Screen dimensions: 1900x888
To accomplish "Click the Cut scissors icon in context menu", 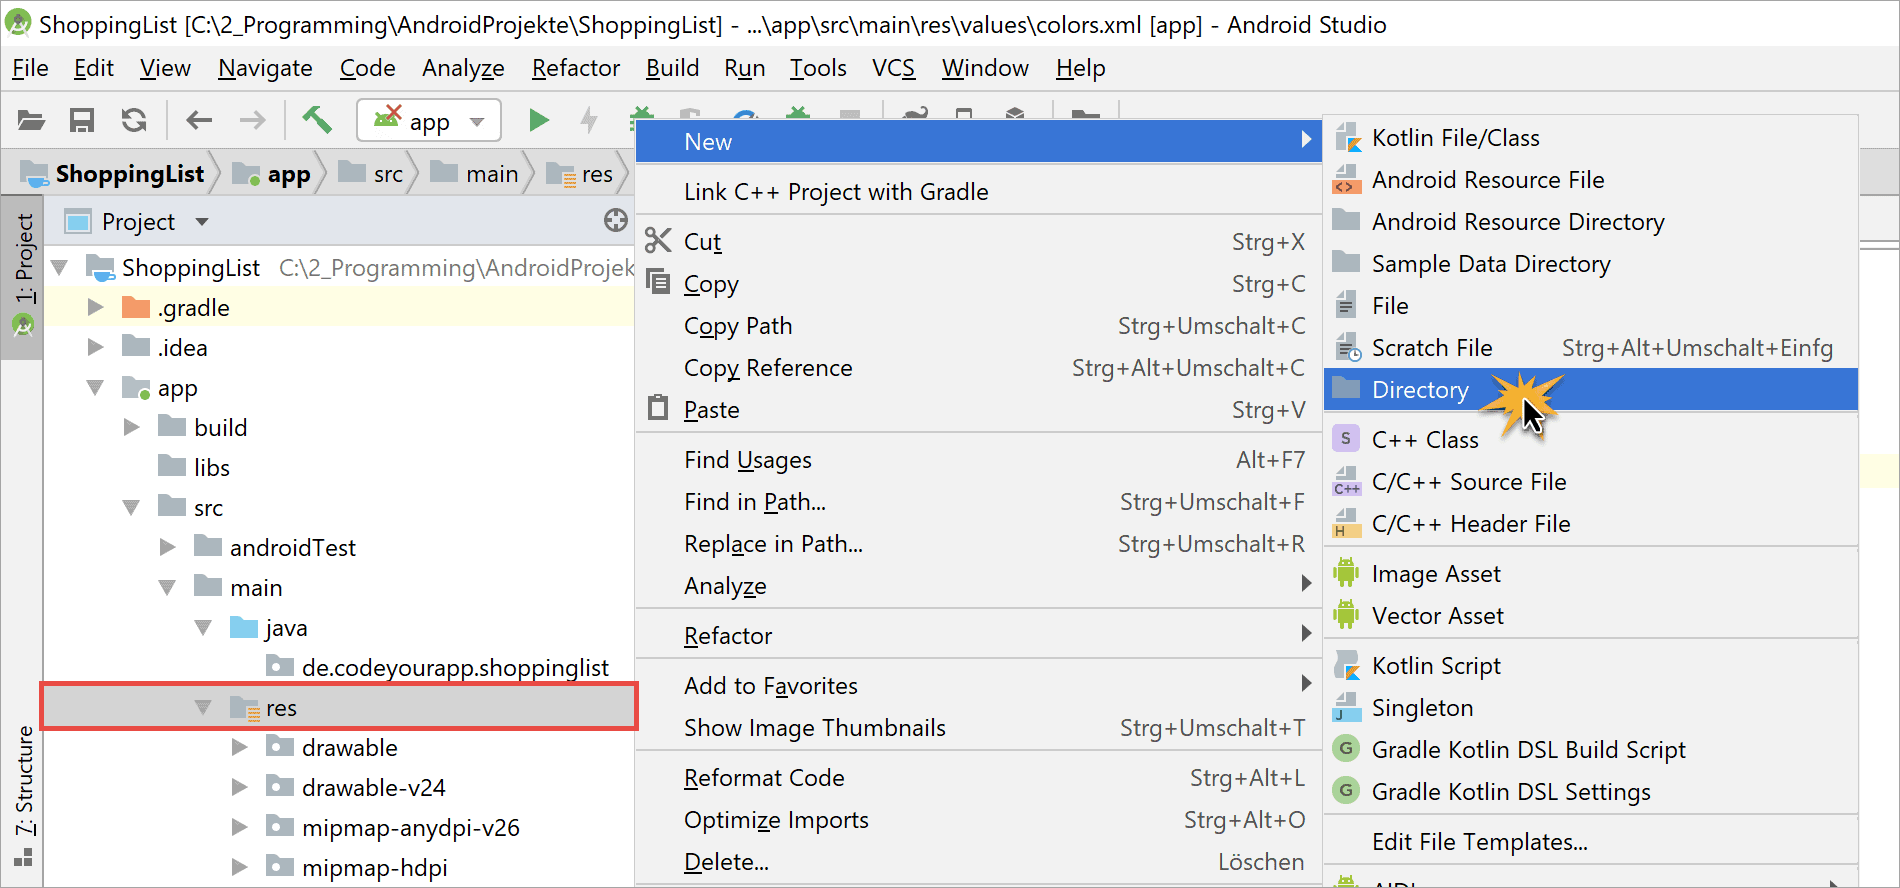I will pyautogui.click(x=658, y=241).
